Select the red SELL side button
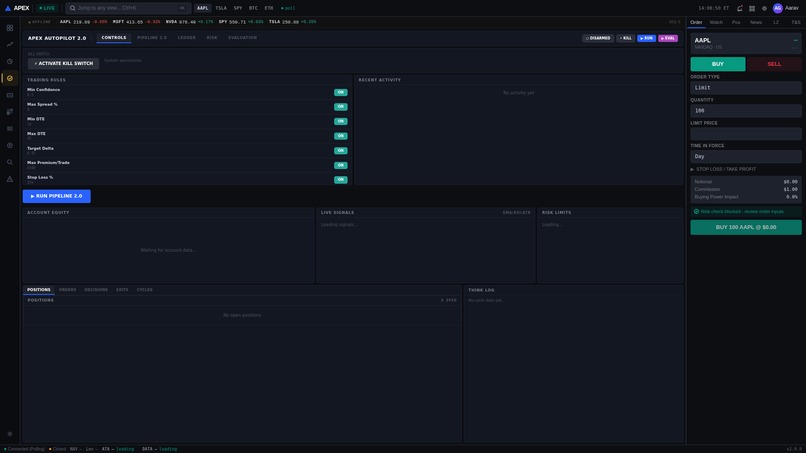The image size is (806, 453). (x=774, y=64)
